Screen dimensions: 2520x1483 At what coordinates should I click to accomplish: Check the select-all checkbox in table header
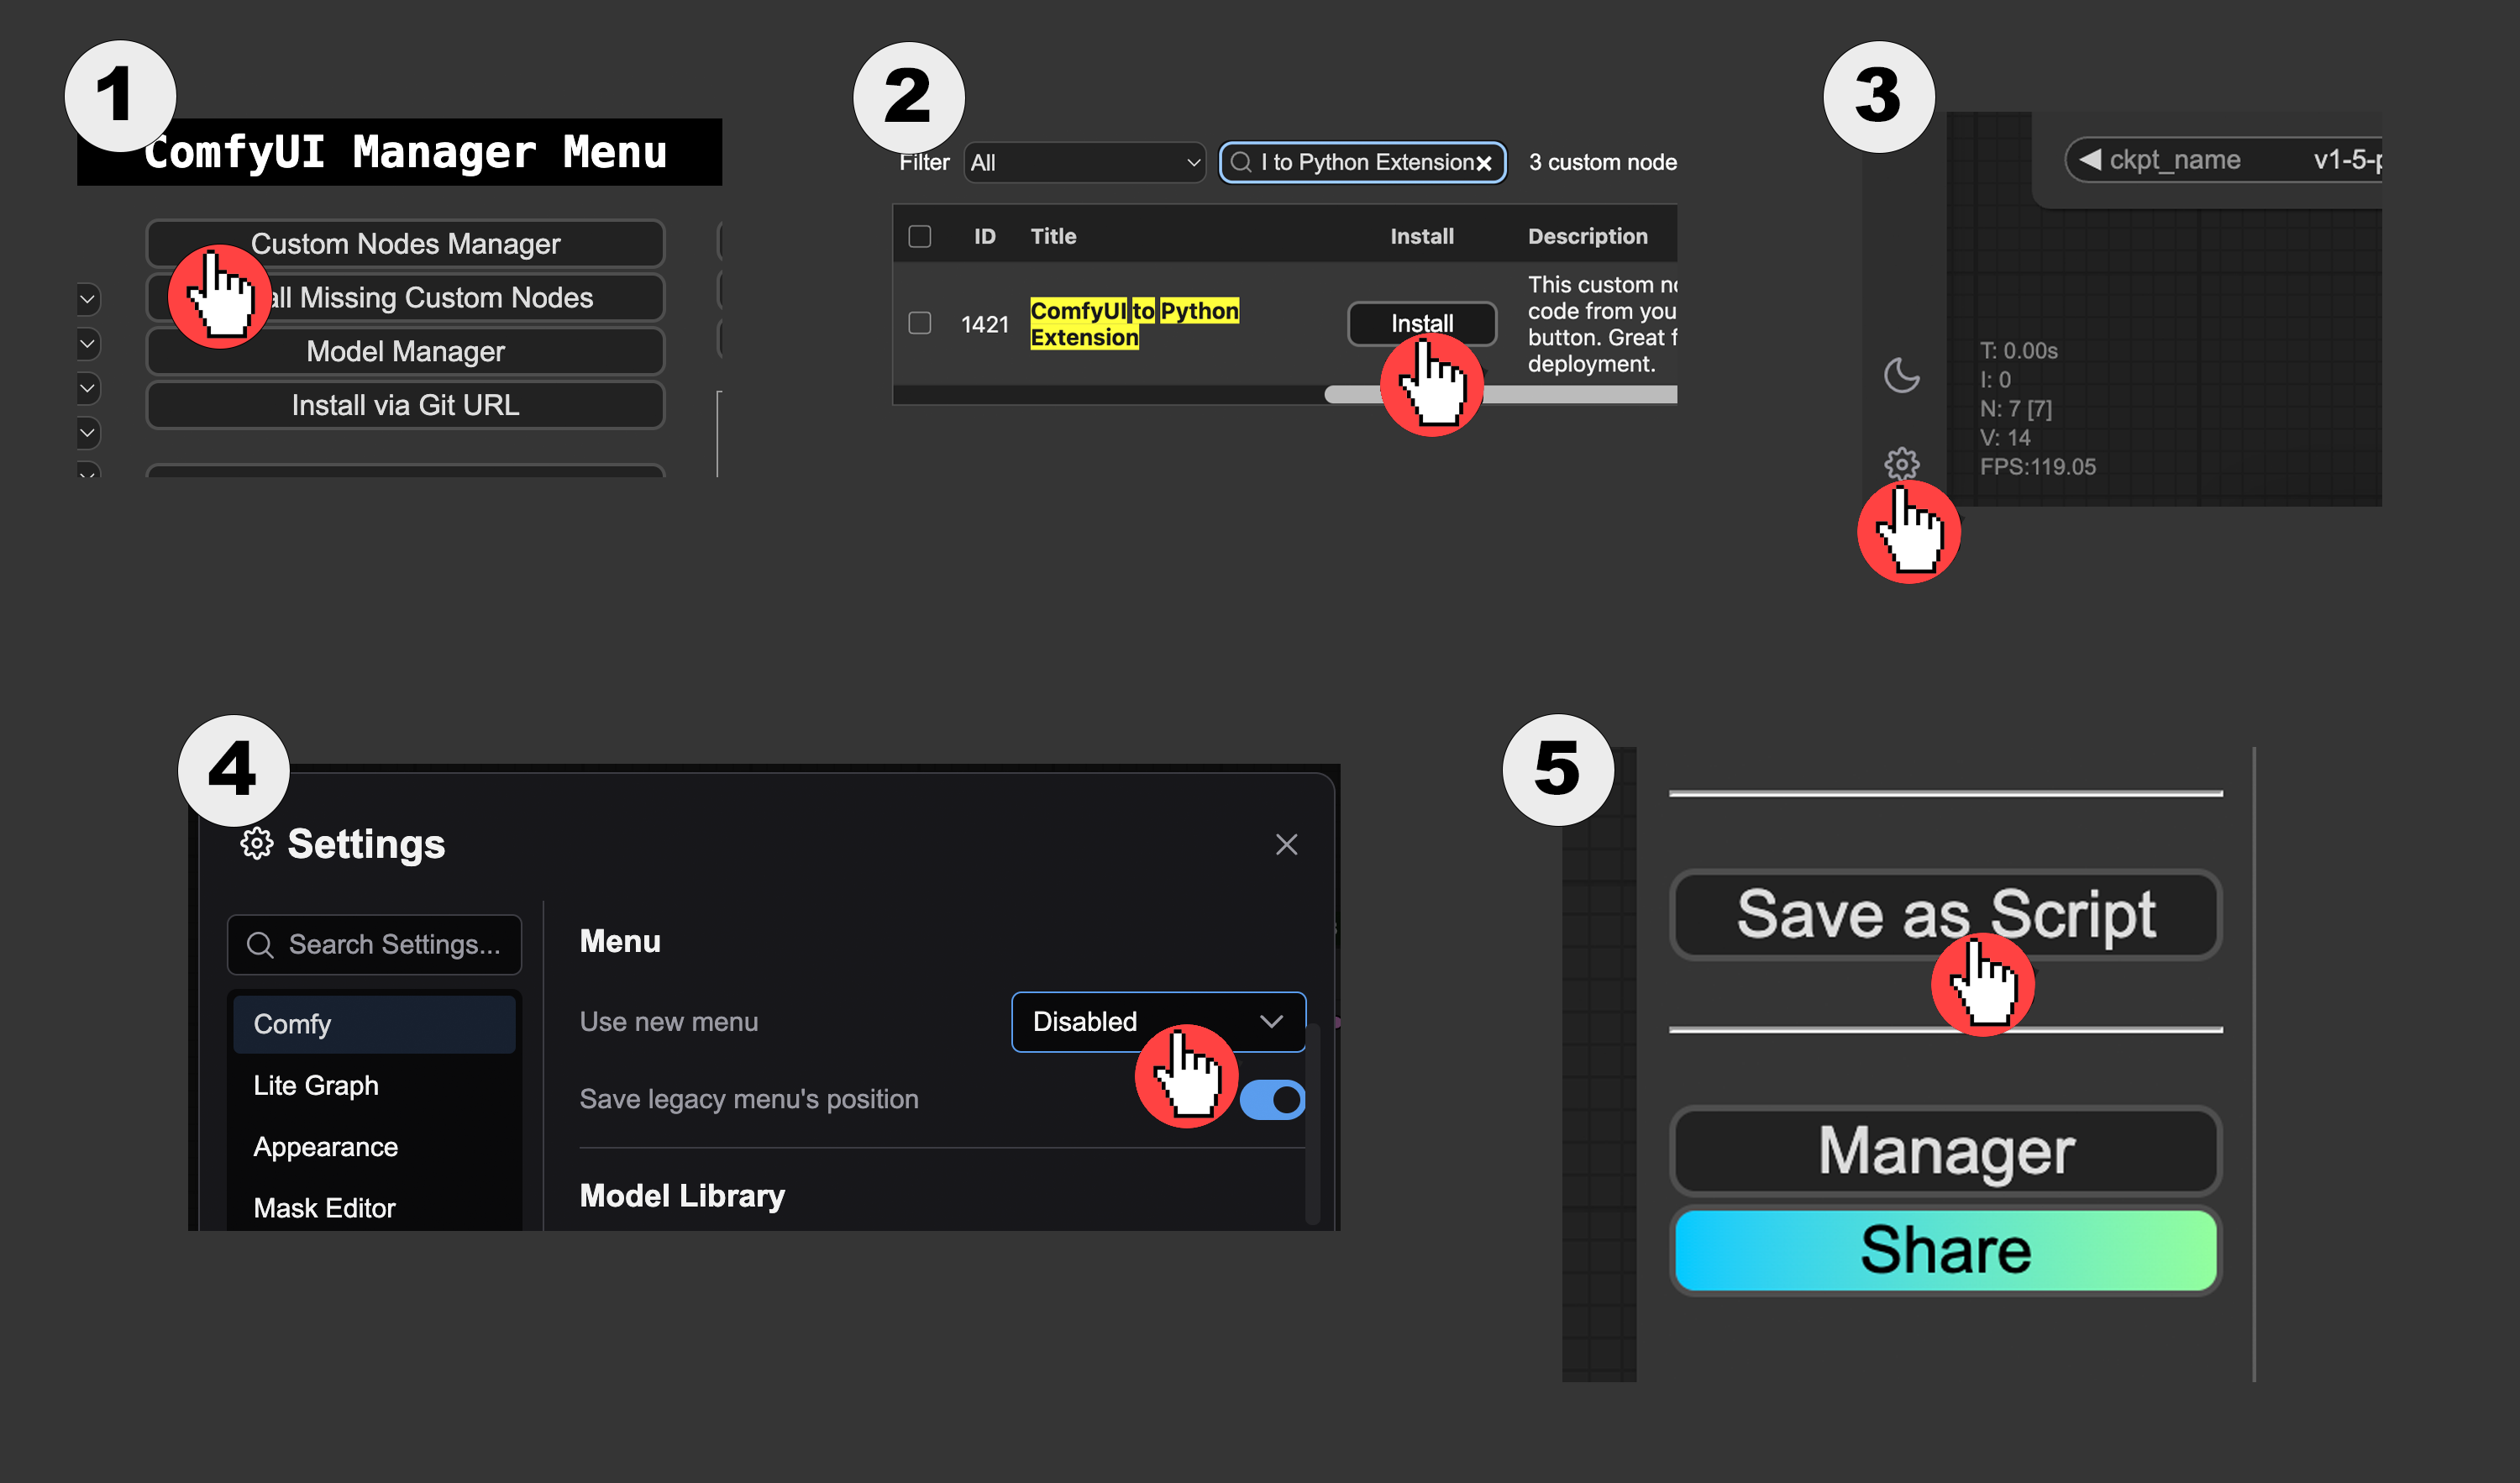[x=919, y=236]
